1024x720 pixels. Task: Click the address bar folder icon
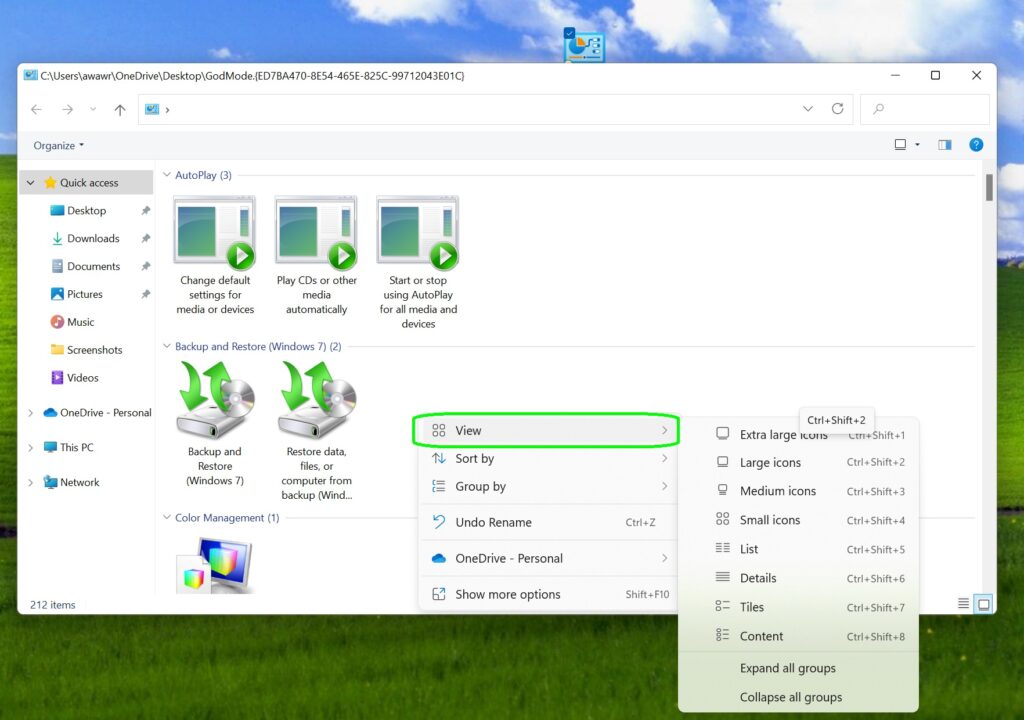152,109
